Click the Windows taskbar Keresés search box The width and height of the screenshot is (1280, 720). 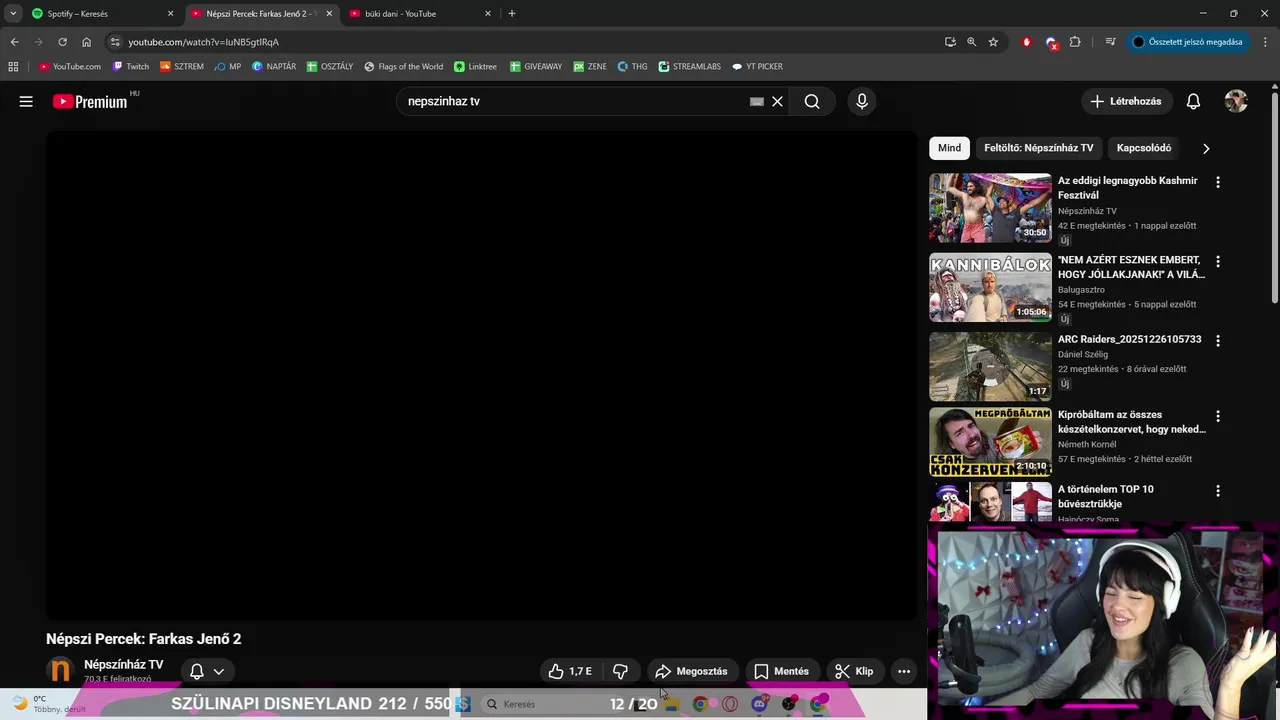tap(540, 704)
